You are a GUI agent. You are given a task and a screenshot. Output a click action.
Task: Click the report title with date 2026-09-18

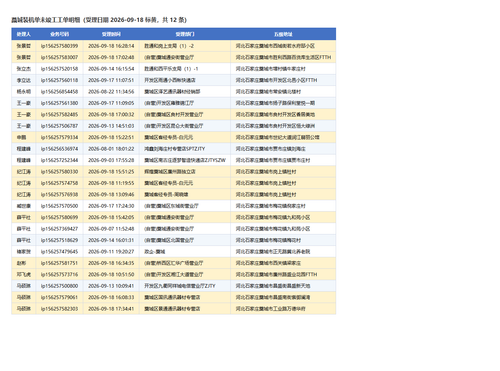(x=99, y=20)
